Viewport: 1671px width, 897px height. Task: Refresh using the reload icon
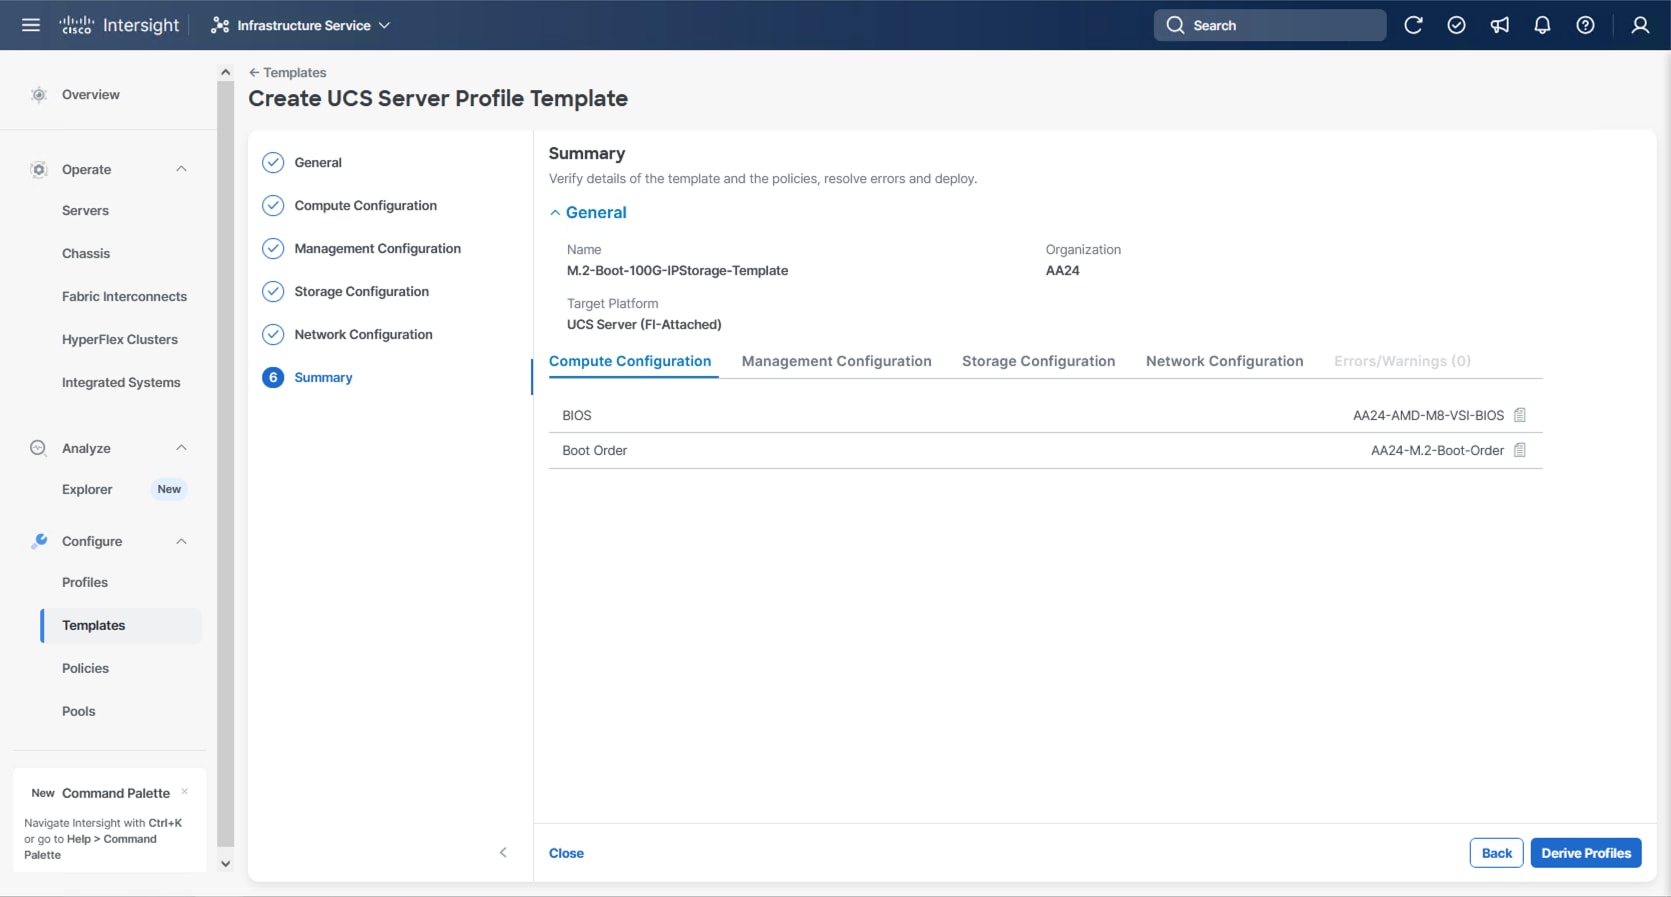(1413, 25)
